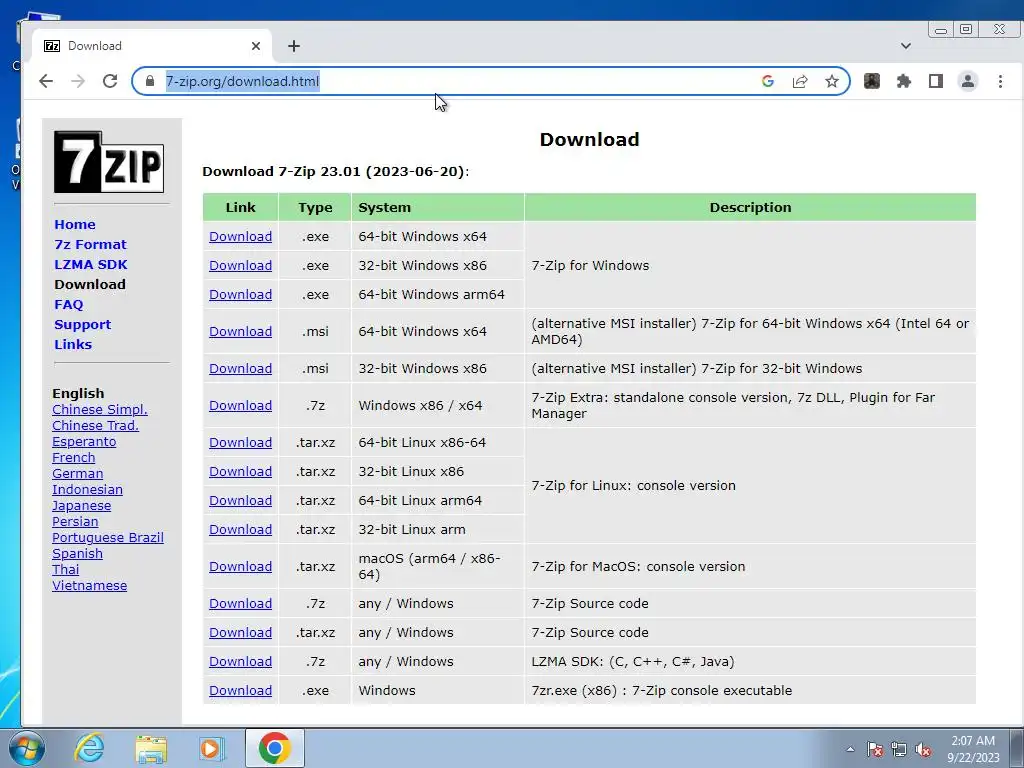Download the 7-Zip Extra .7z package
The image size is (1024, 768).
pos(240,406)
